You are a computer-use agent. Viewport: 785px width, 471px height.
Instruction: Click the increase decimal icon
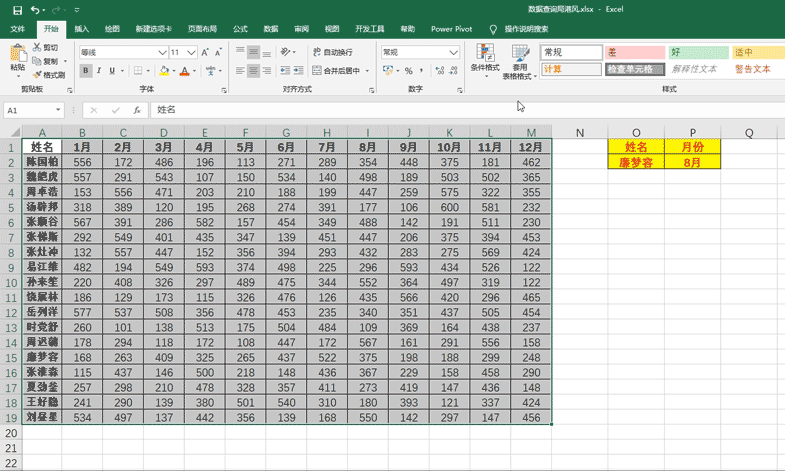click(x=440, y=71)
